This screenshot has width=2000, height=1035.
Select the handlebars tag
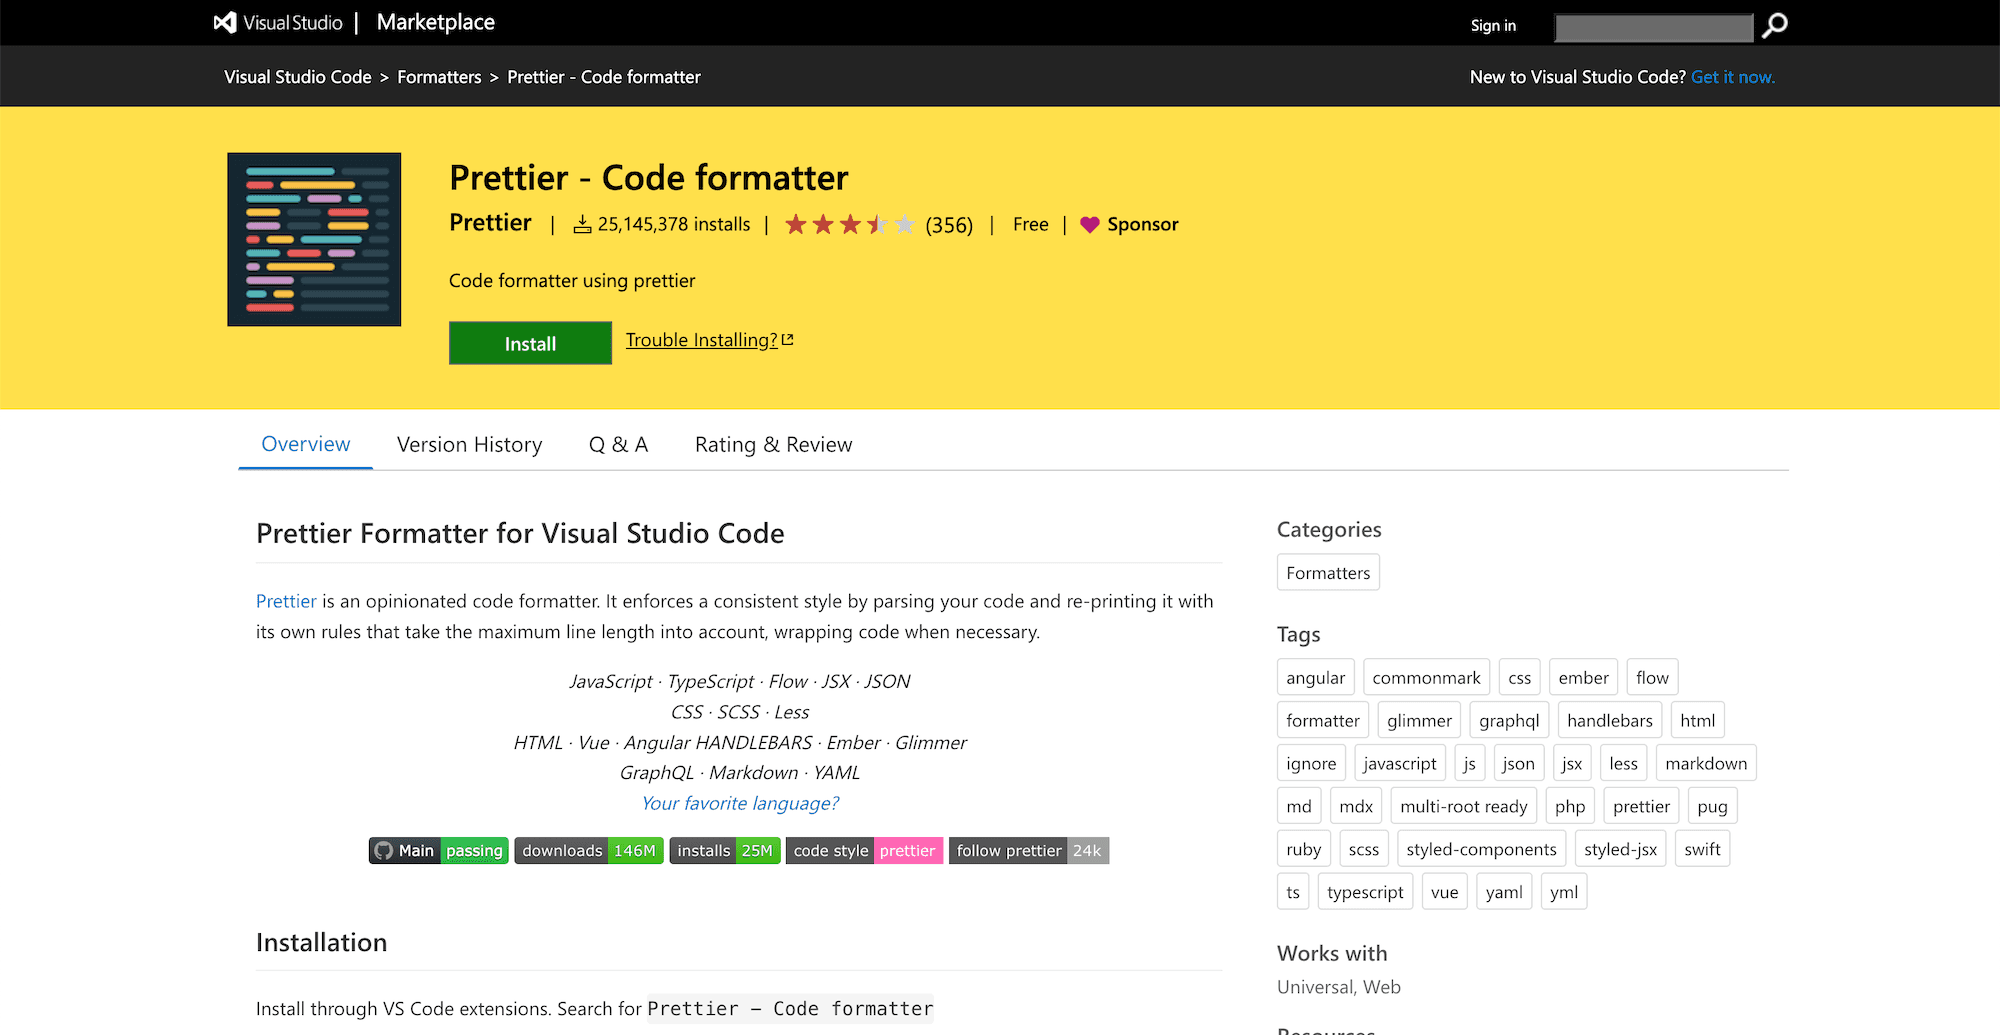tap(1610, 721)
